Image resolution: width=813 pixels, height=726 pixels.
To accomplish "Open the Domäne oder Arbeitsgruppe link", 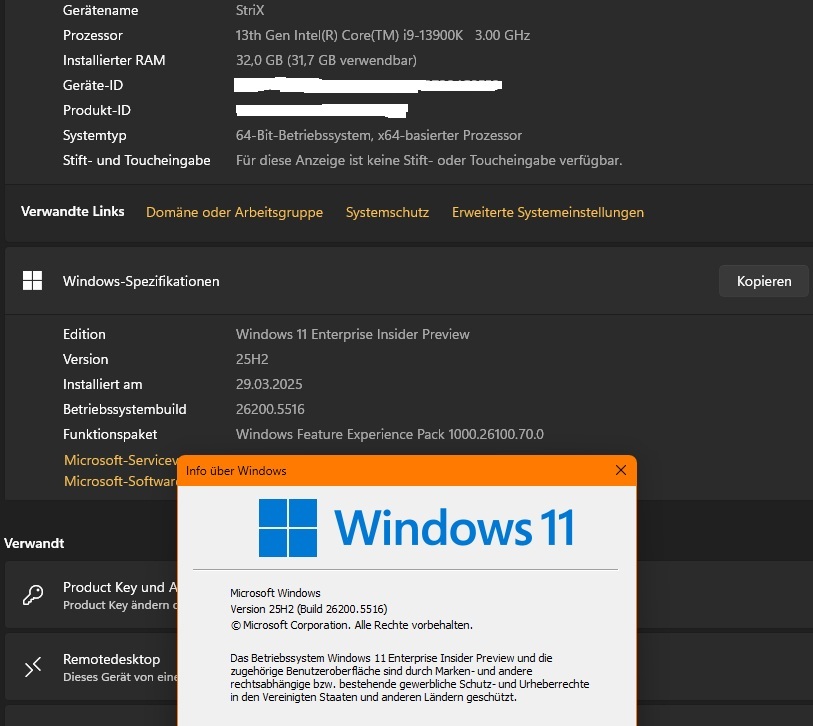I will (234, 212).
